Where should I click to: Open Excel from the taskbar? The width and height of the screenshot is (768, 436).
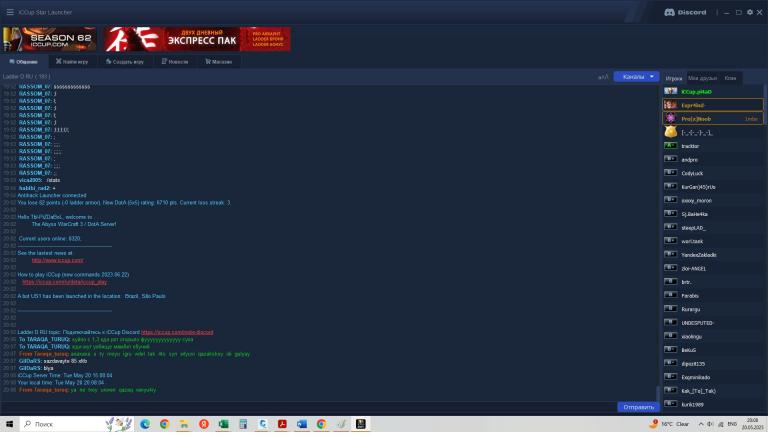click(x=223, y=424)
